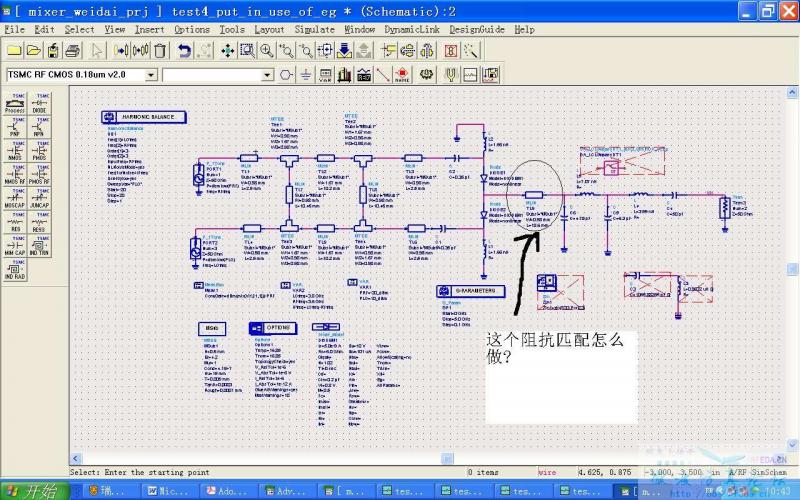Image resolution: width=800 pixels, height=500 pixels.
Task: Open the Insert menu
Action: pyautogui.click(x=149, y=30)
